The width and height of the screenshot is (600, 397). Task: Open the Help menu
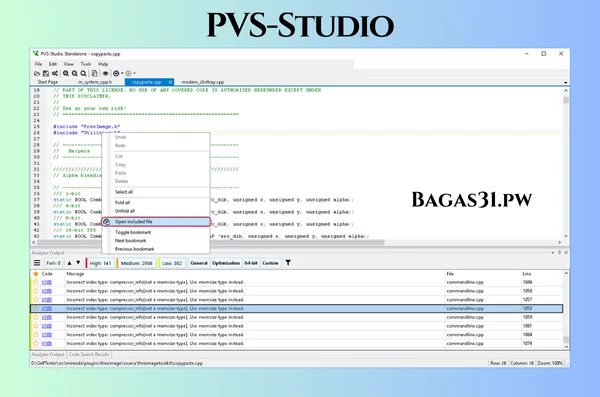103,64
